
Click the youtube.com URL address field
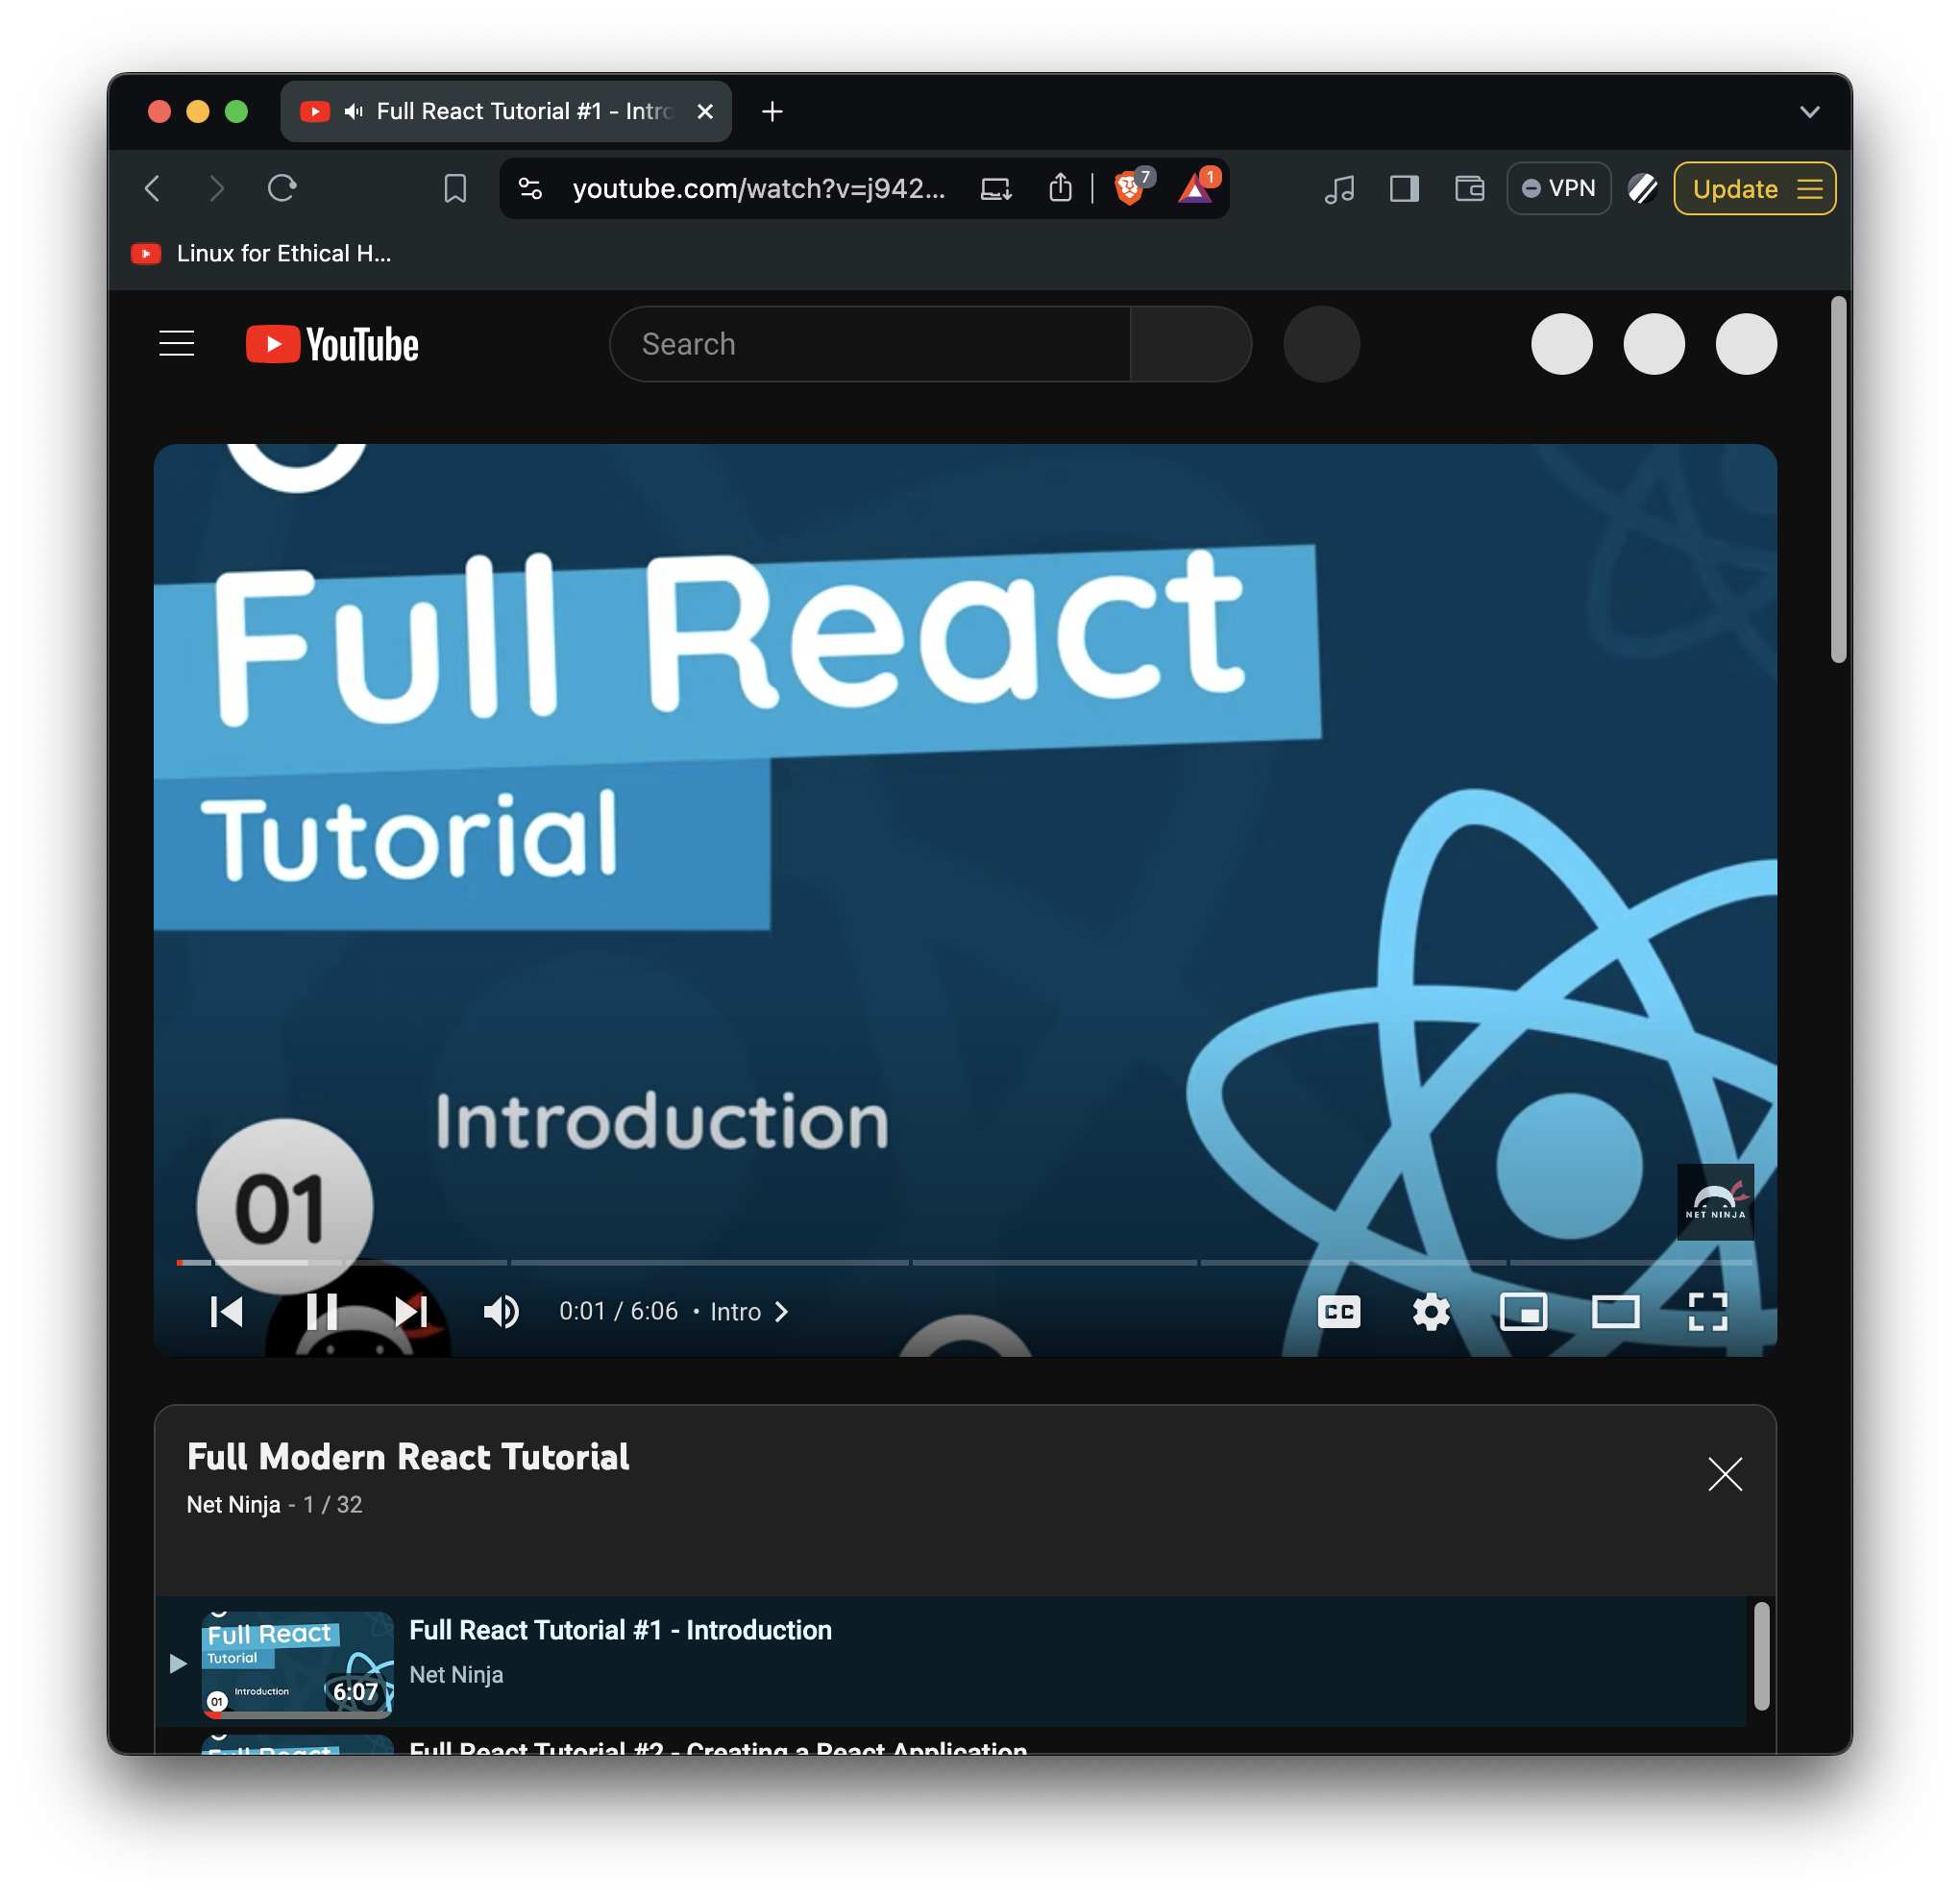coord(758,188)
